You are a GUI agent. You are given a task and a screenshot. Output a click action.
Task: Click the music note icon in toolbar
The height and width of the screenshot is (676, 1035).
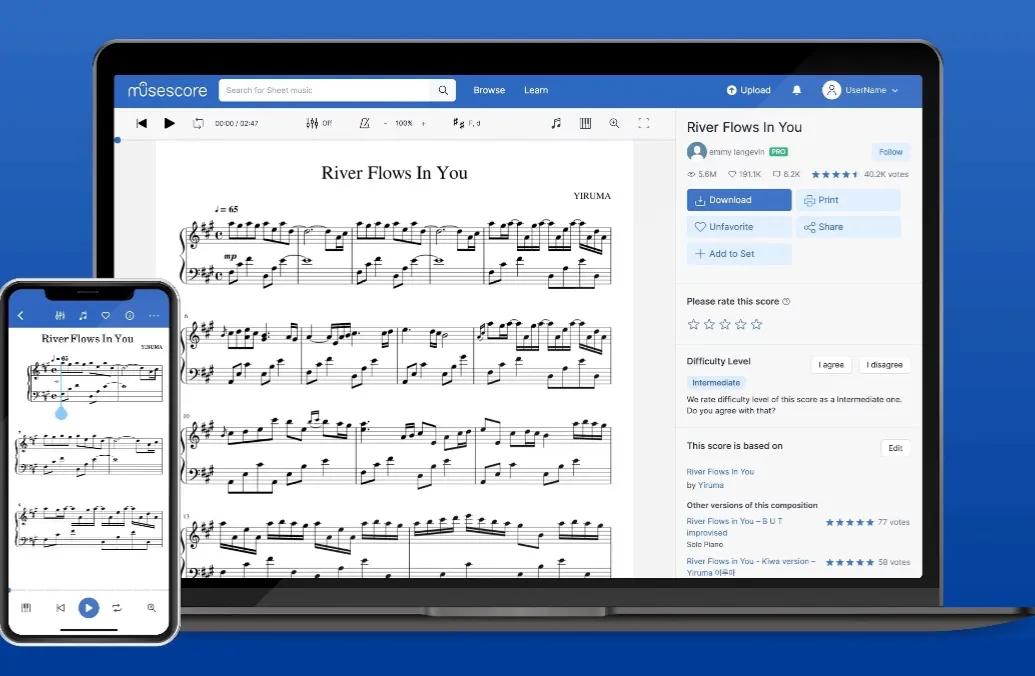(x=556, y=123)
